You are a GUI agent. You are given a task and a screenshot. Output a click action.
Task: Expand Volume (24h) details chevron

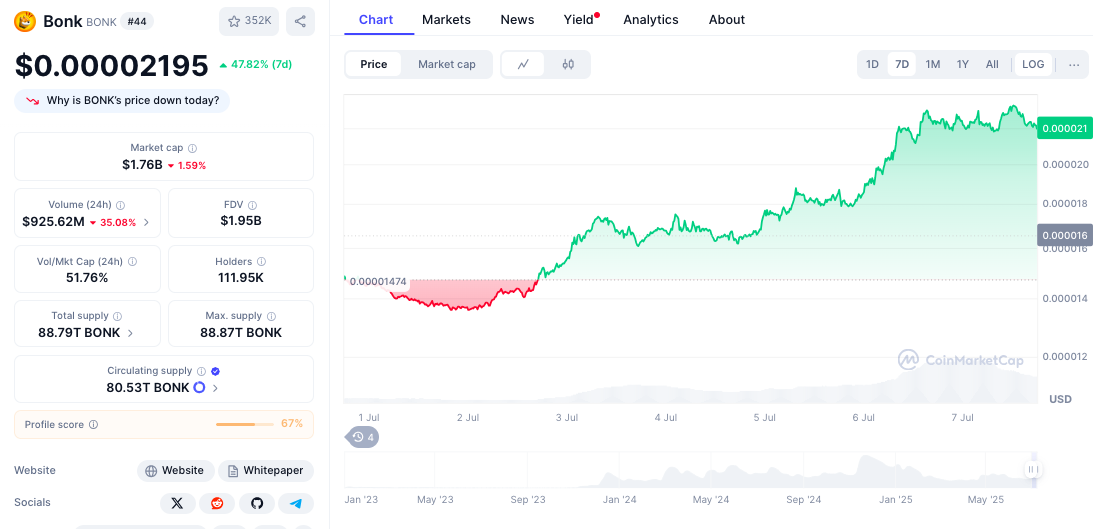point(146,222)
